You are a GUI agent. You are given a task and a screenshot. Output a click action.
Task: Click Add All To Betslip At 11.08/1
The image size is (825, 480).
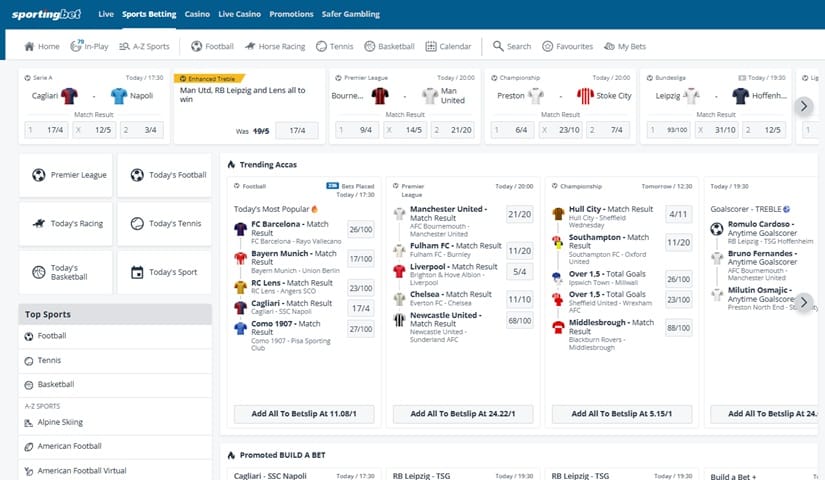coord(303,413)
